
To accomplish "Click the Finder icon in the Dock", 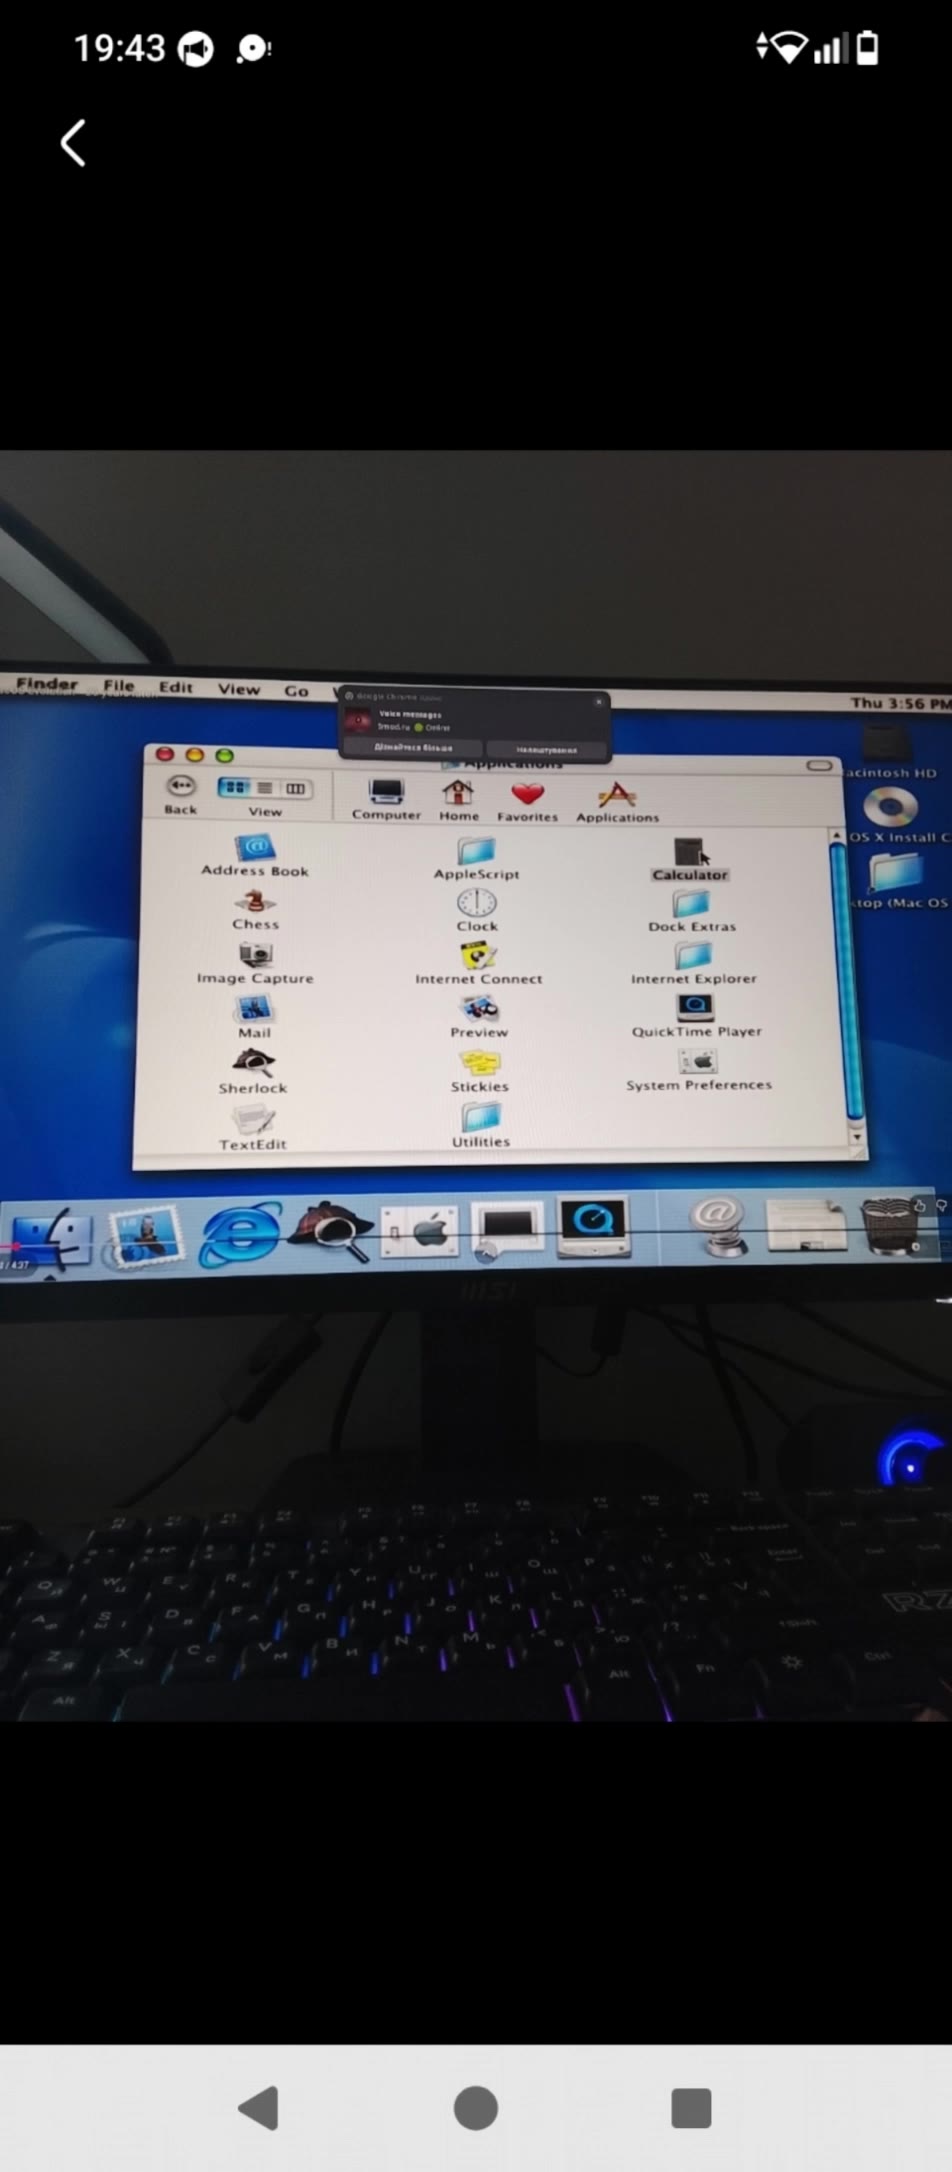I will [x=51, y=1240].
